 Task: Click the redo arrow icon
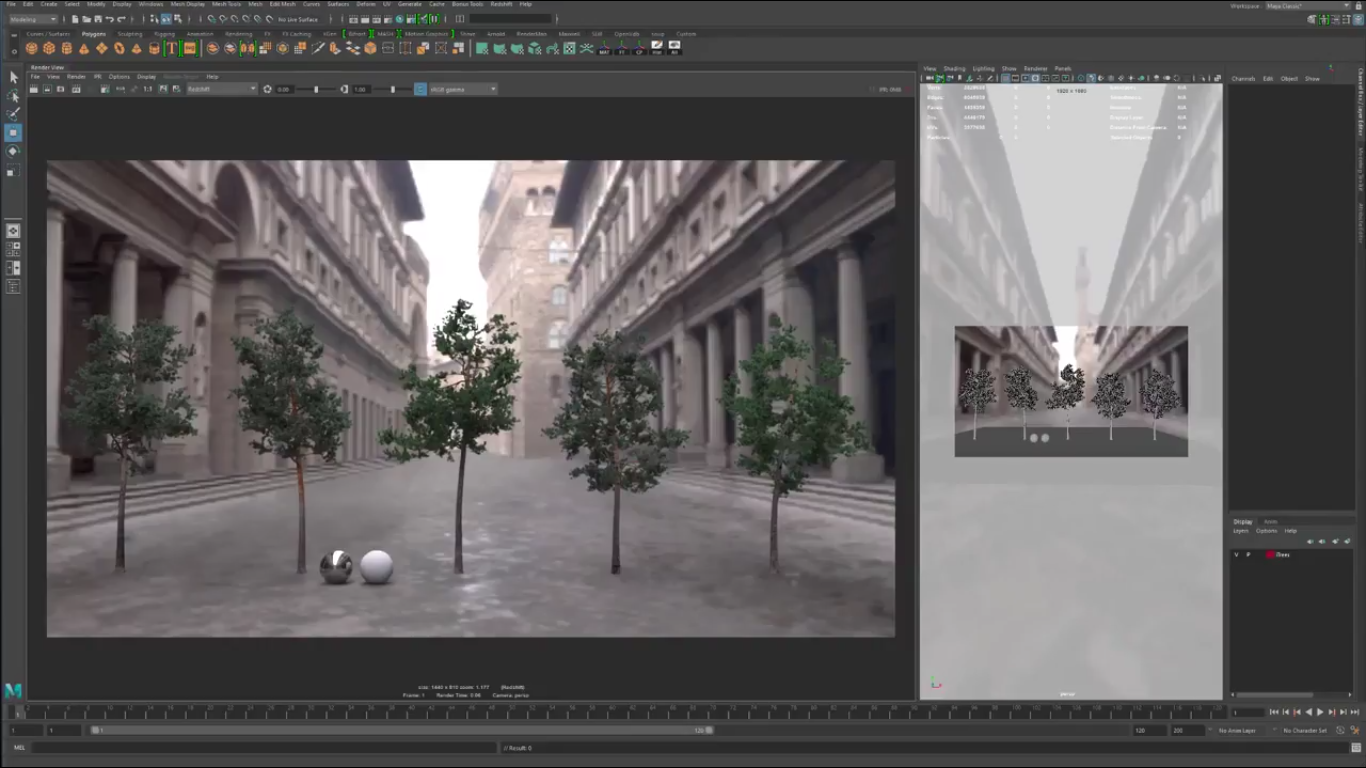(x=121, y=19)
